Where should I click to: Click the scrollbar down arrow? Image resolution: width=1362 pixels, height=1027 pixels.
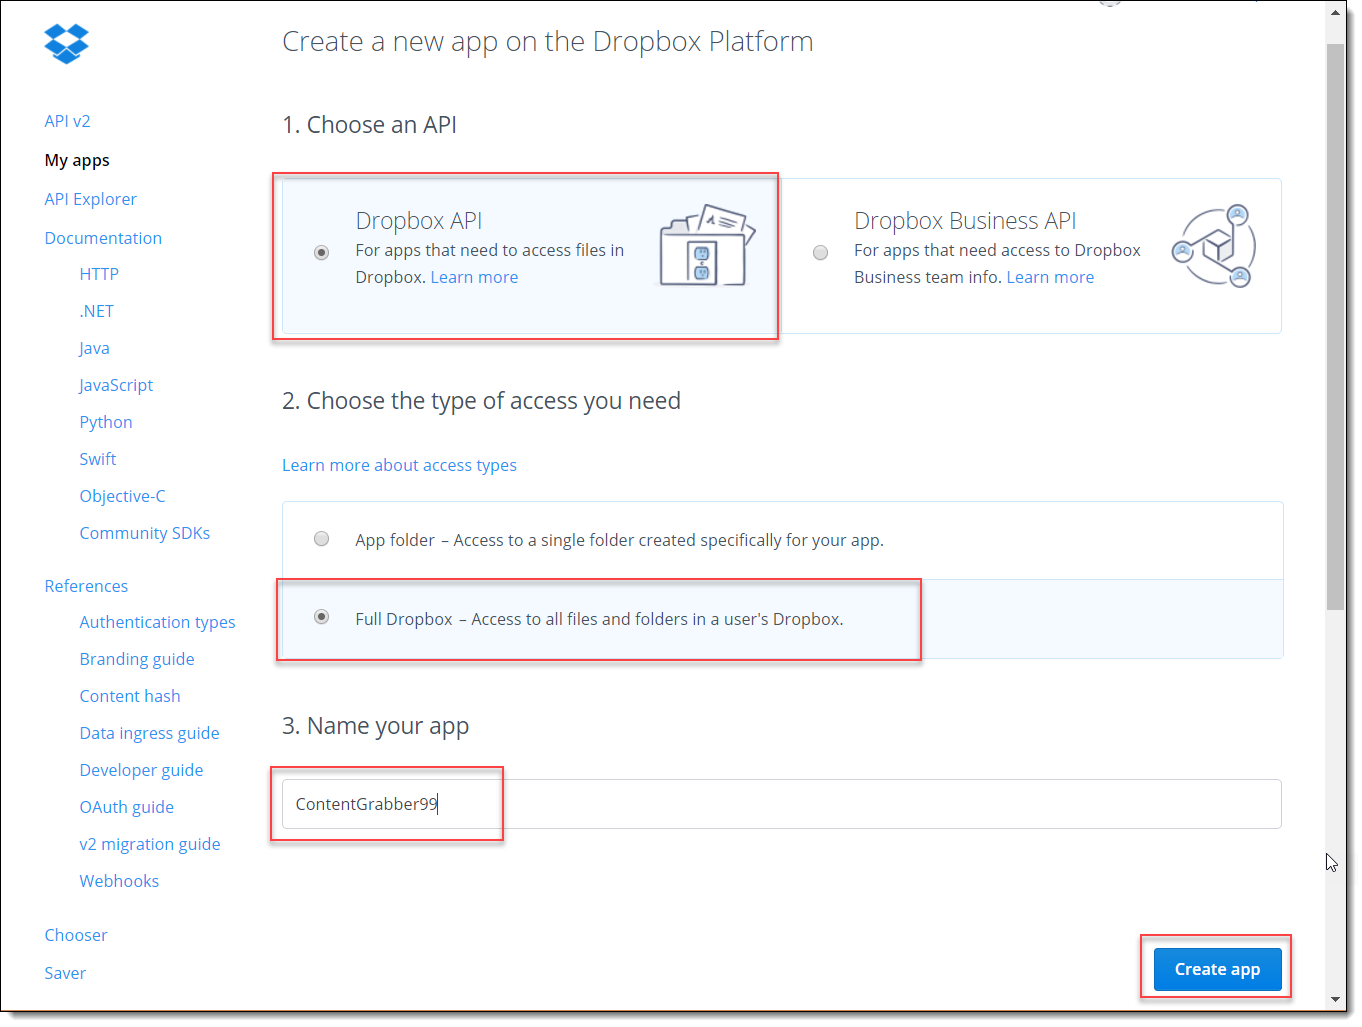(1335, 999)
